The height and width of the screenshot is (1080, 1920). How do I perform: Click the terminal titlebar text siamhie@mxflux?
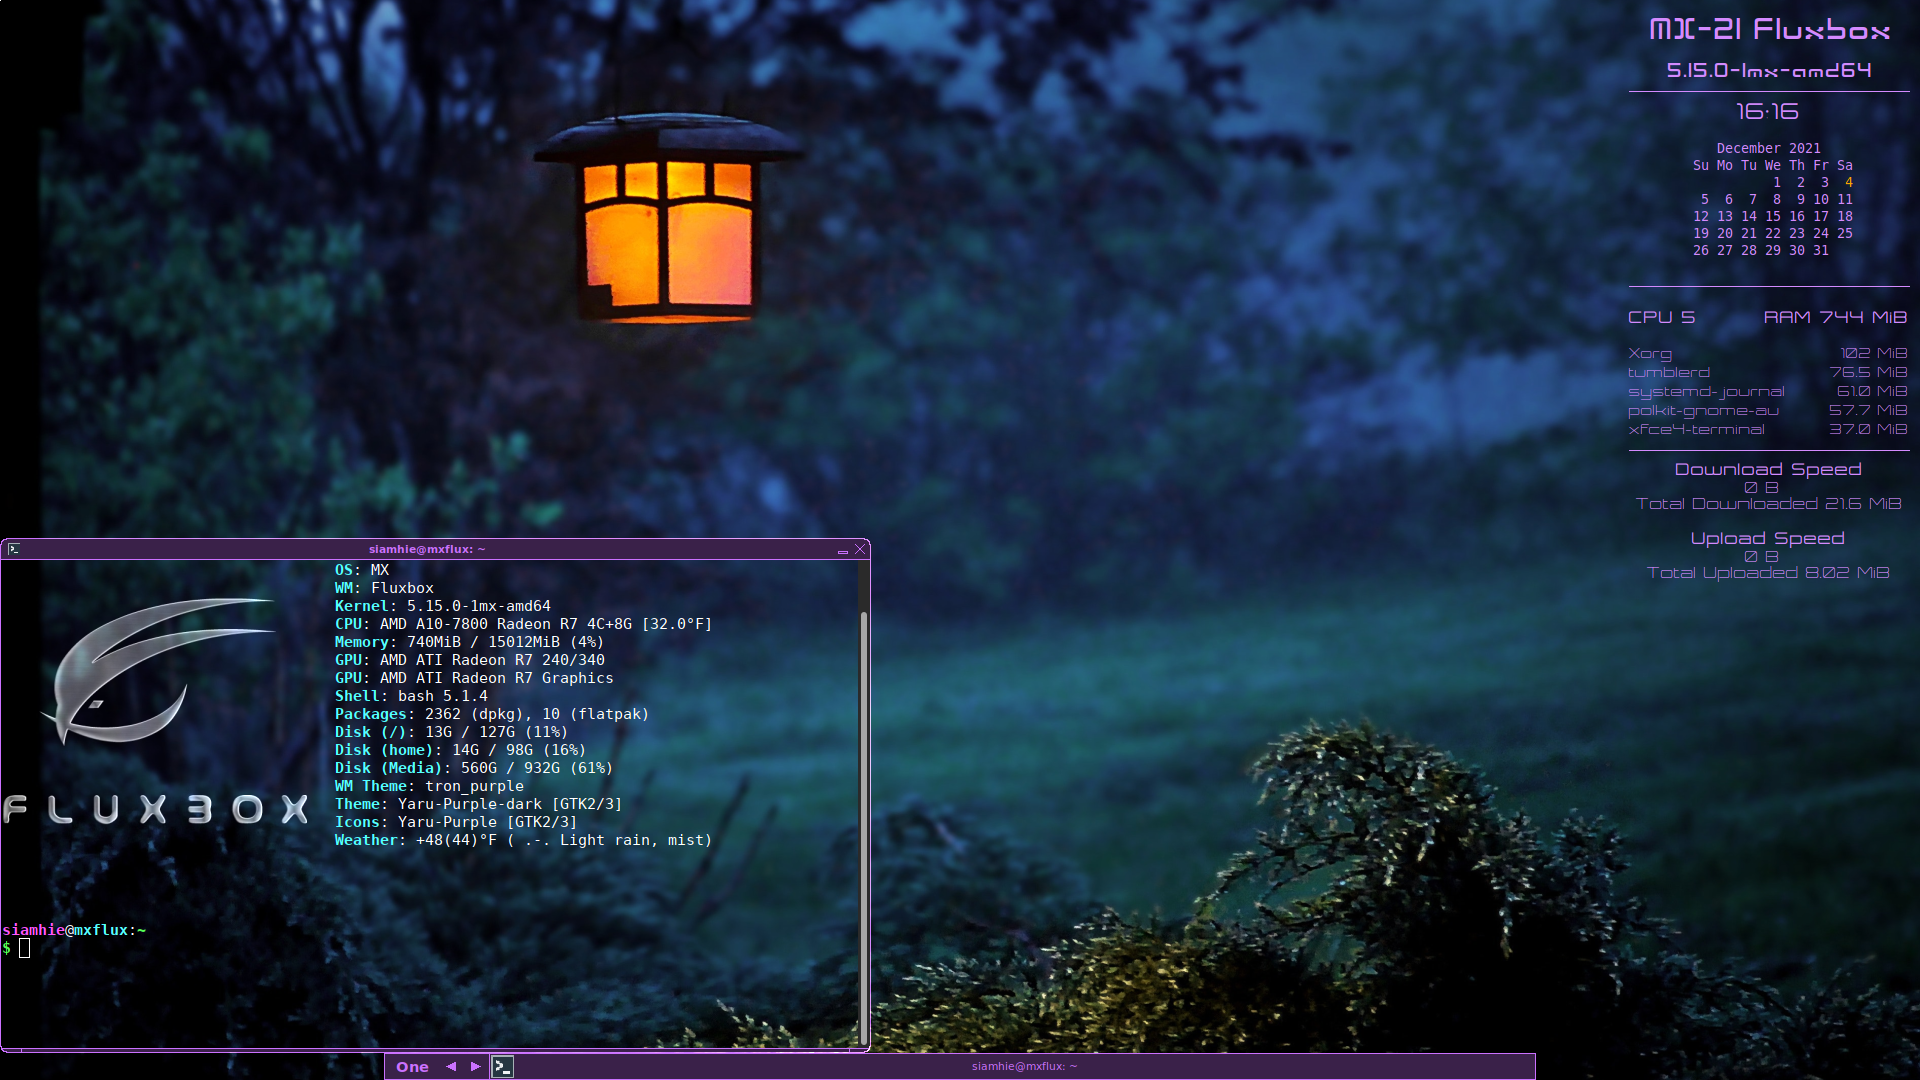tap(427, 549)
